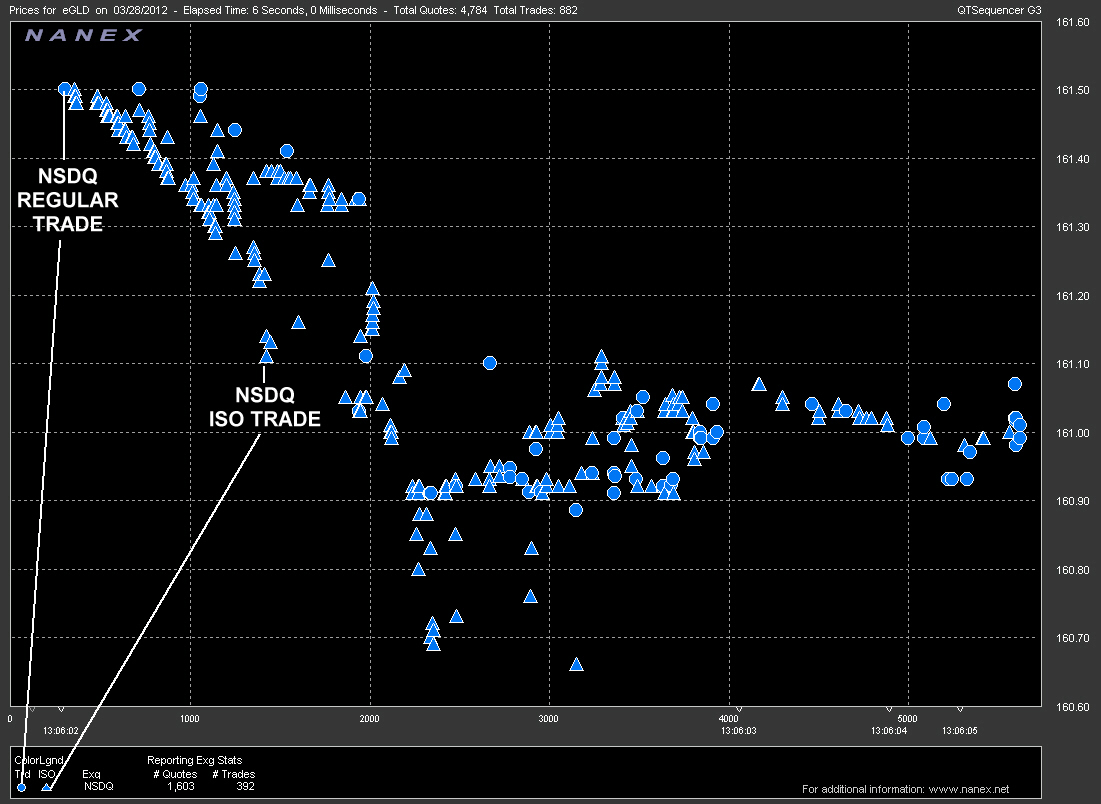1101x804 pixels.
Task: Click the 1,603 quotes count value
Action: tap(180, 786)
